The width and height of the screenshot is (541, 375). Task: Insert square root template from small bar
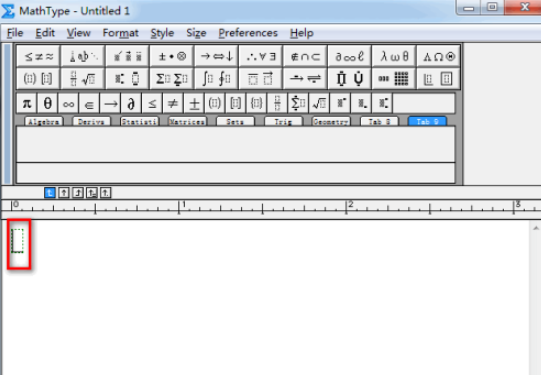319,103
